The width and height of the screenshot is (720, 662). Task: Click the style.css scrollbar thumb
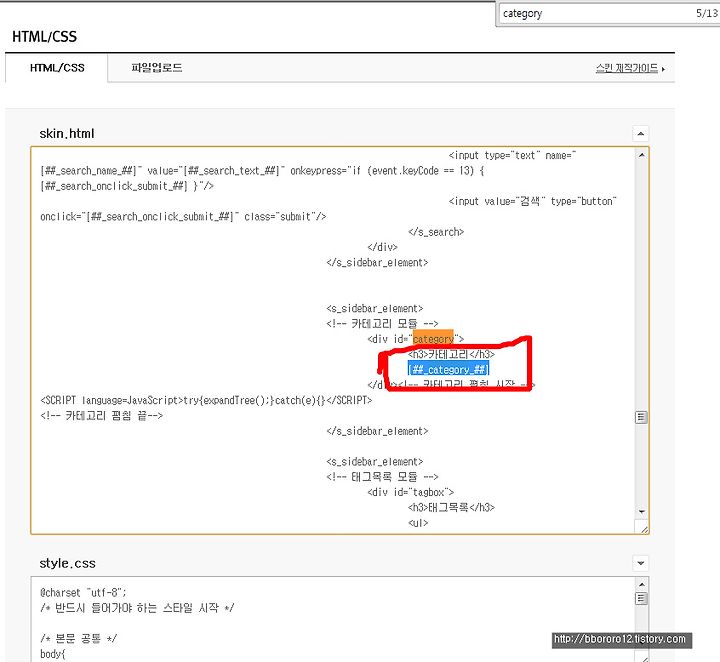click(x=641, y=598)
